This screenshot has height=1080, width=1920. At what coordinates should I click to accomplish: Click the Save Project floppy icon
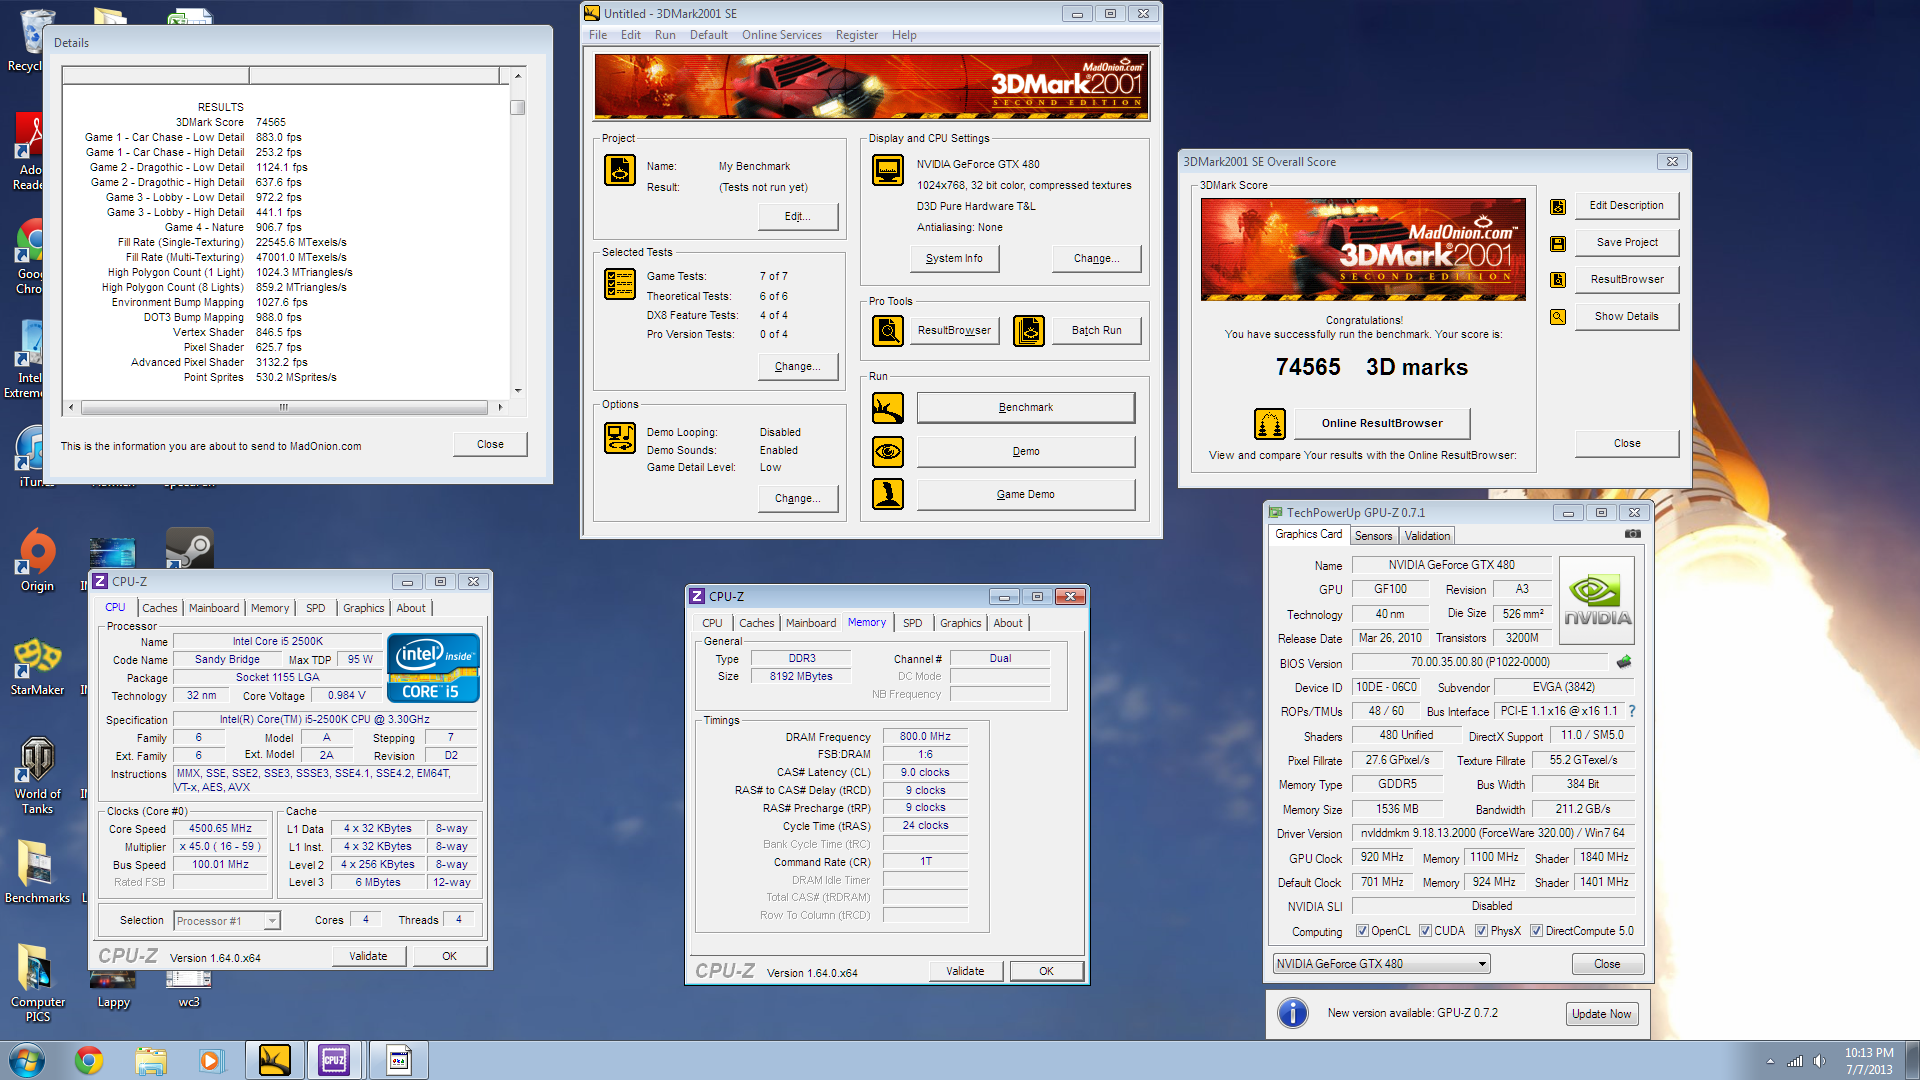pos(1558,243)
